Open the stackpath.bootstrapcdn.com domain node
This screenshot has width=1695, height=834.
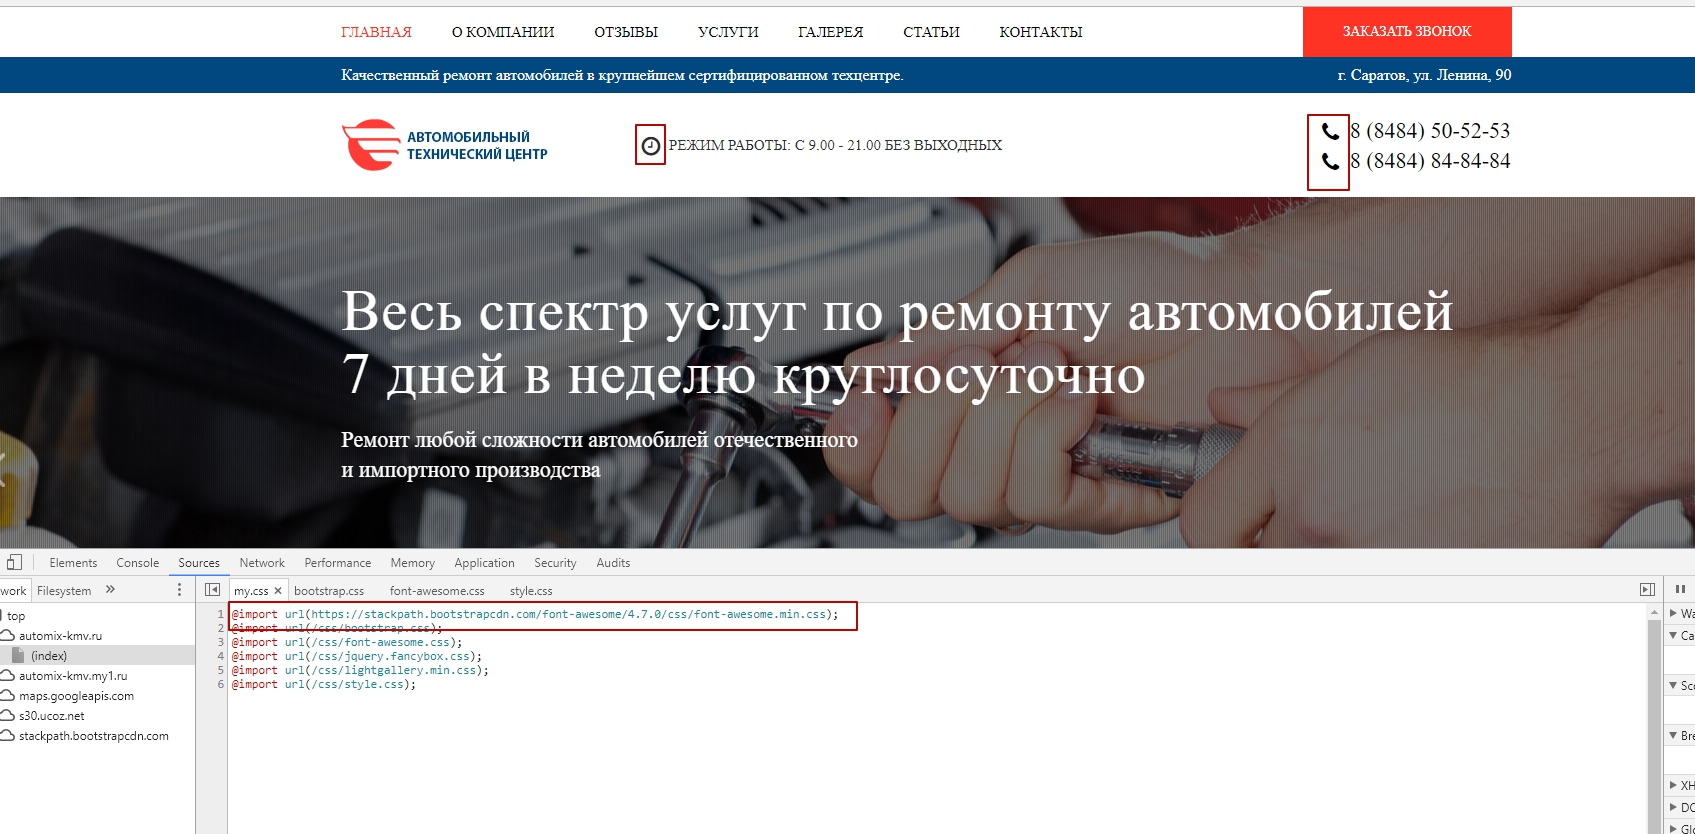click(93, 736)
